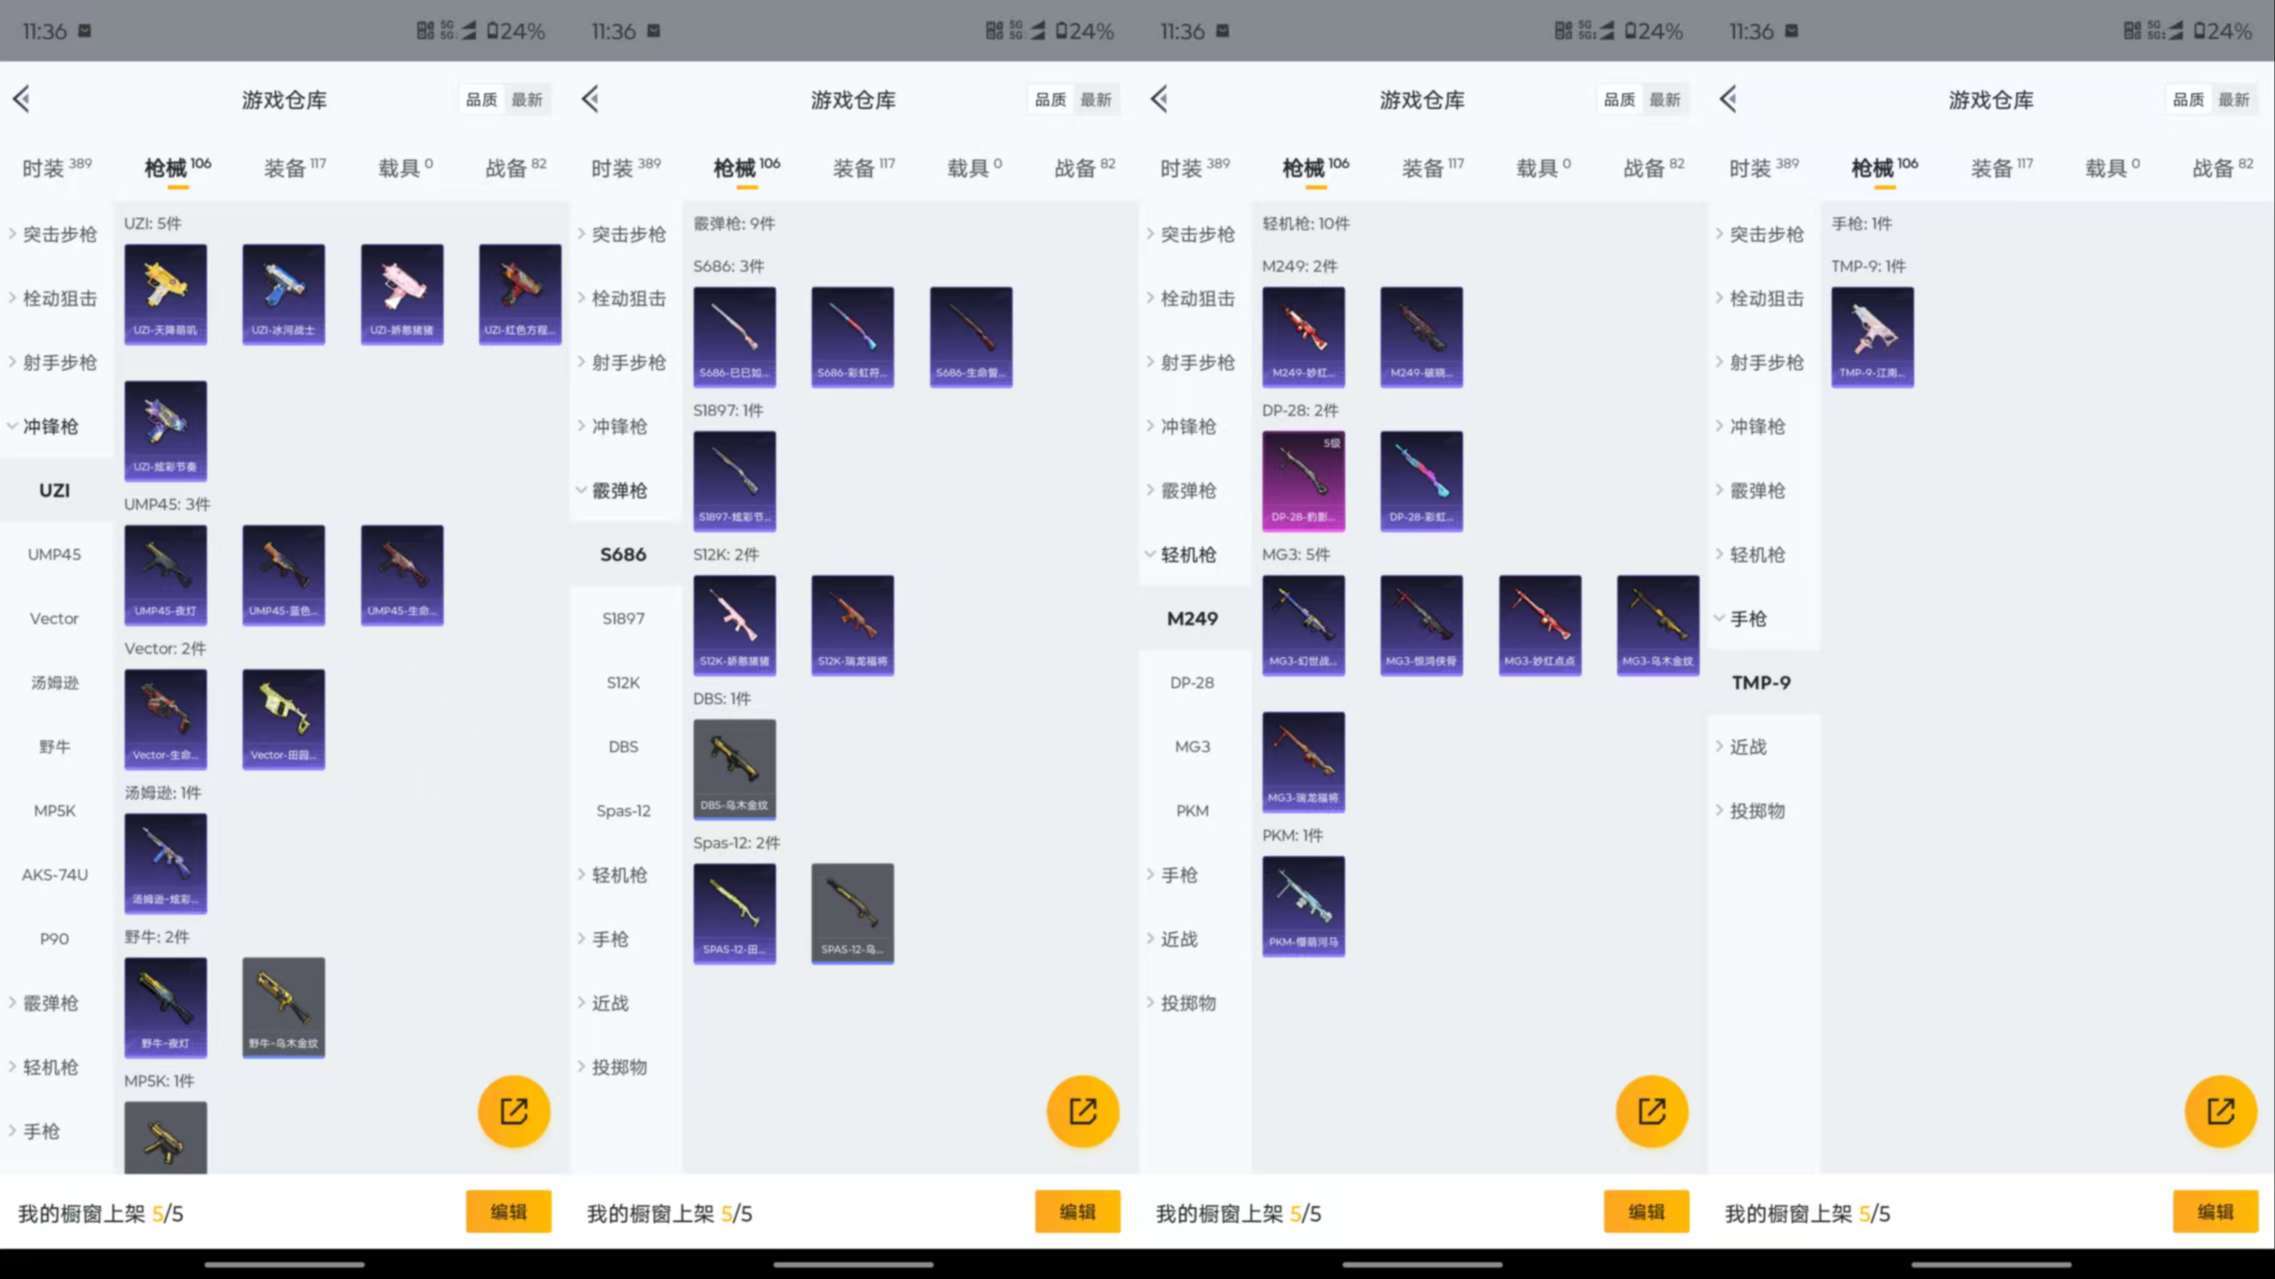Select P90 in the submachine gun sidebar

(x=55, y=939)
